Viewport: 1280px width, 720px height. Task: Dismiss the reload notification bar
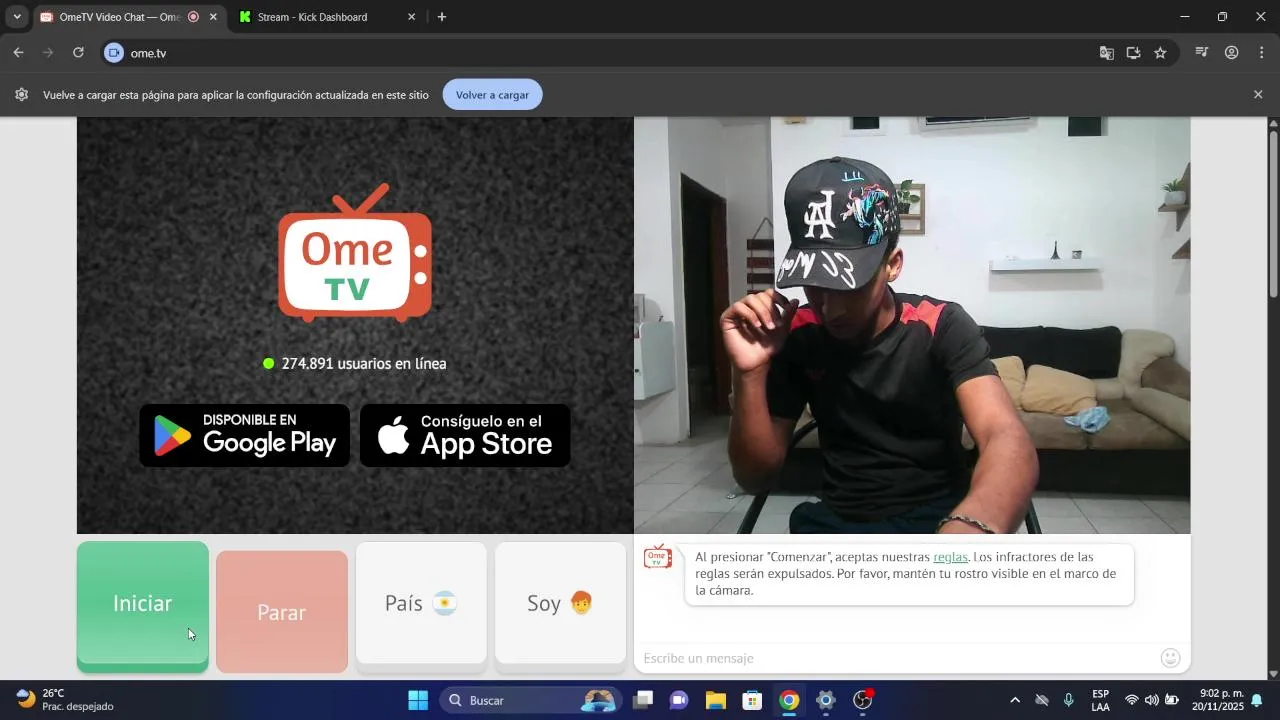click(1258, 95)
